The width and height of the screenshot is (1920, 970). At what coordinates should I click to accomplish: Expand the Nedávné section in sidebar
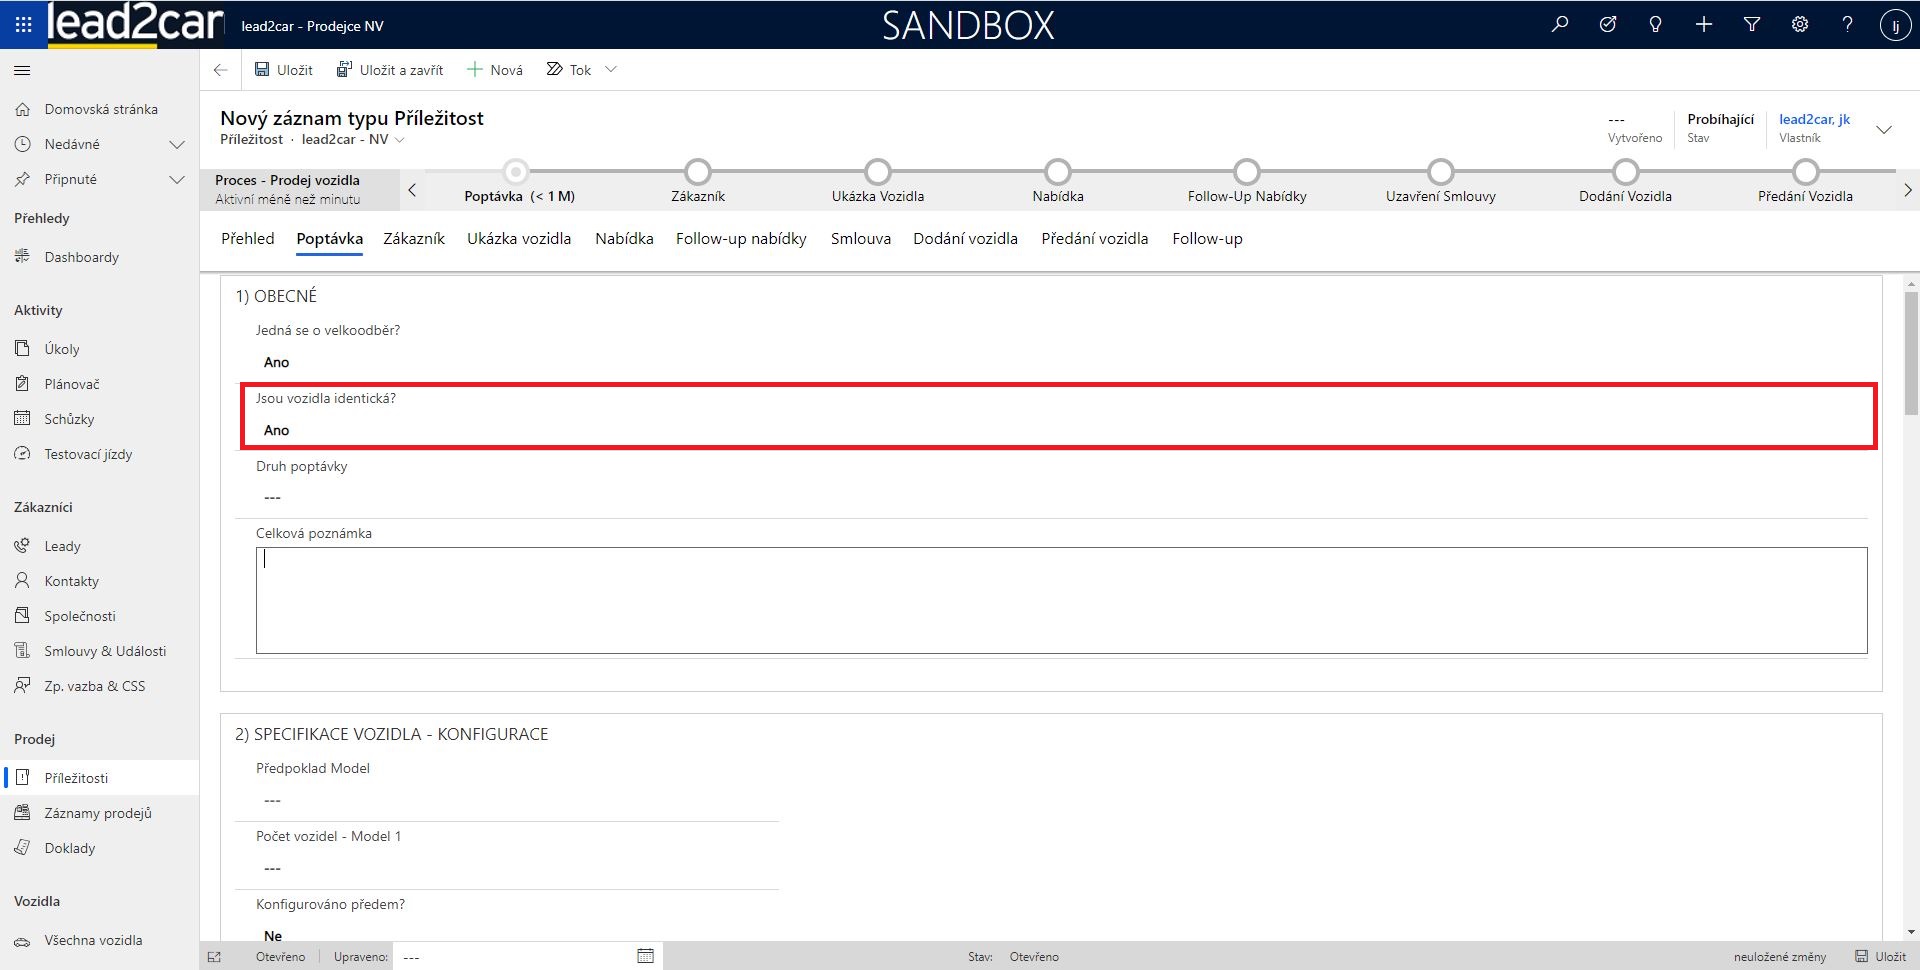(177, 144)
